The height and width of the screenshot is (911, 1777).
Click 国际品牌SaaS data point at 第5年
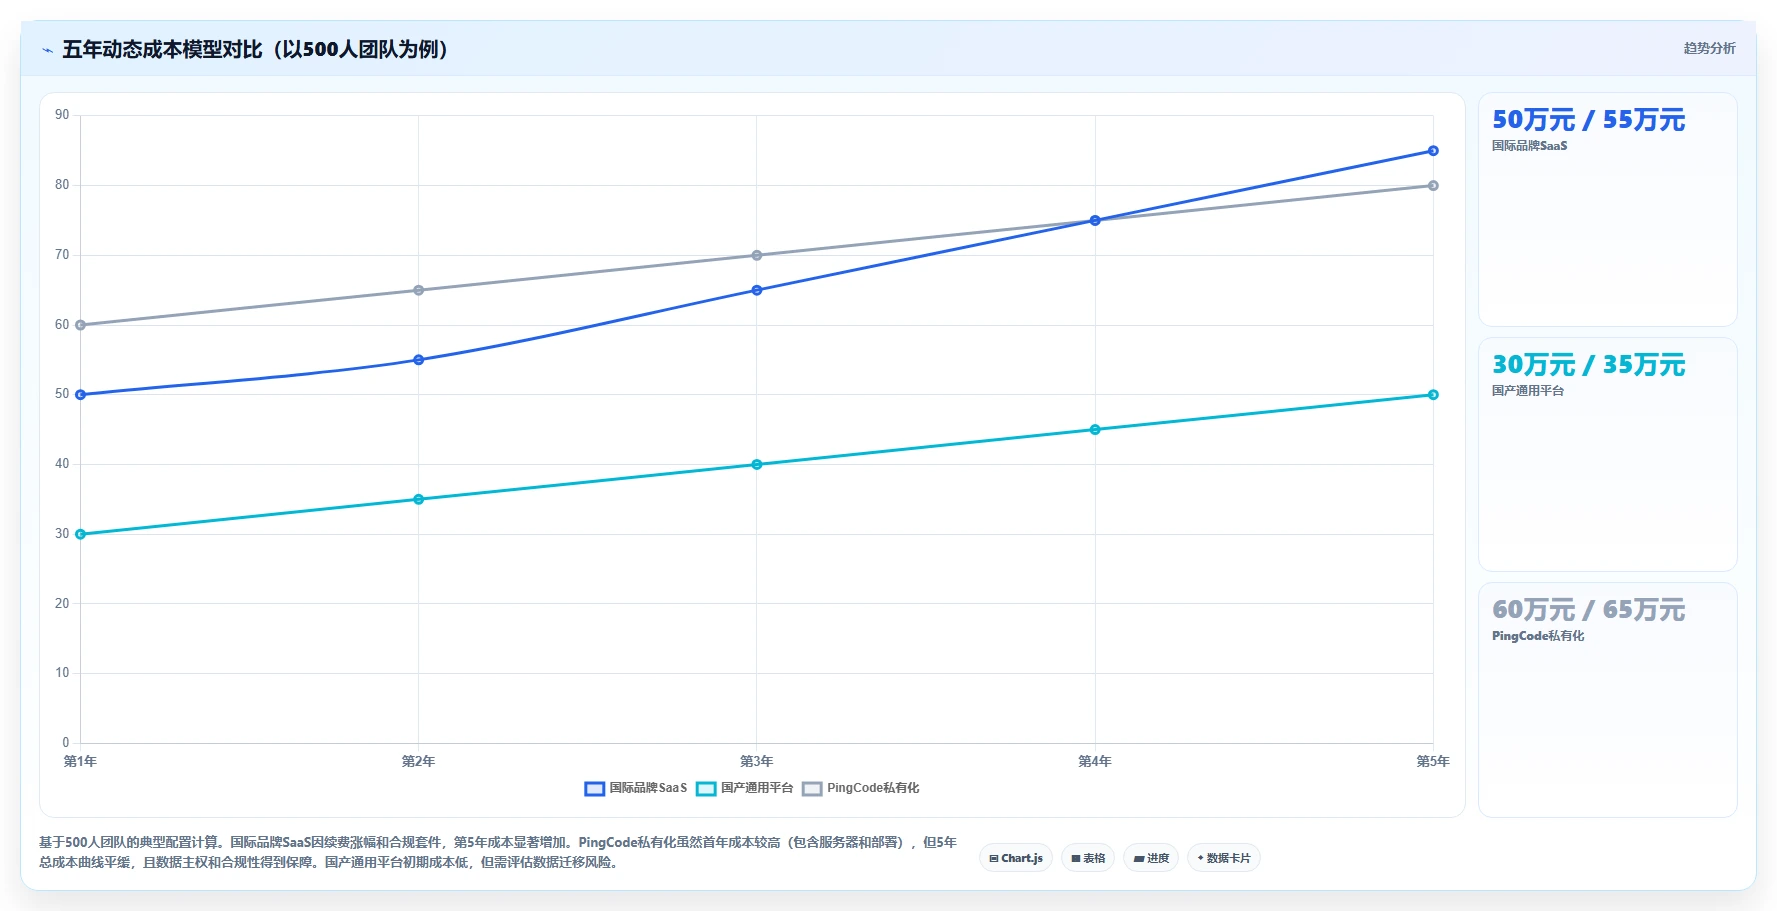(1433, 151)
